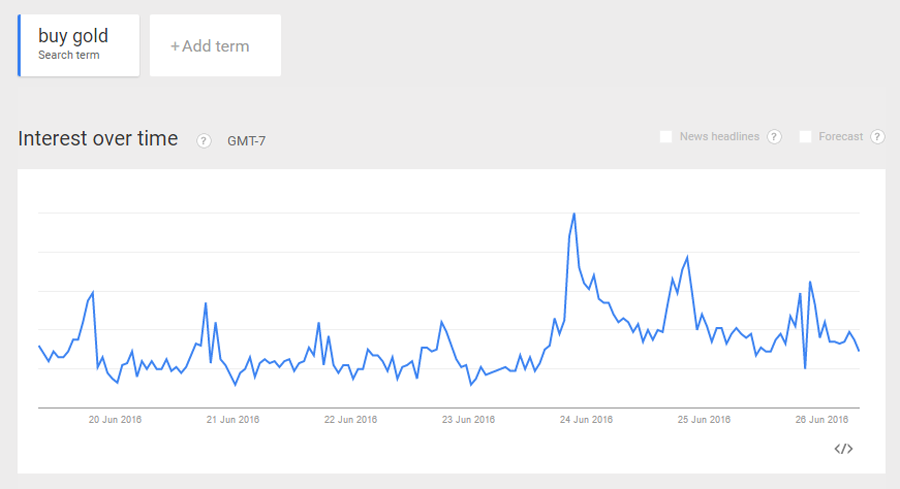The image size is (900, 489).
Task: Click the 25 Jun 2016 date label
Action: coord(704,420)
